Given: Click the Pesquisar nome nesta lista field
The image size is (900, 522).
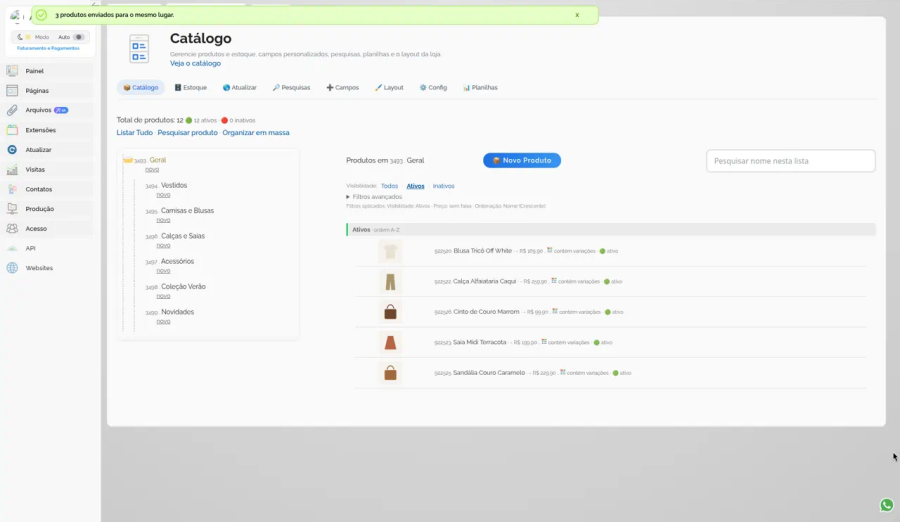Looking at the screenshot, I should click(x=790, y=161).
